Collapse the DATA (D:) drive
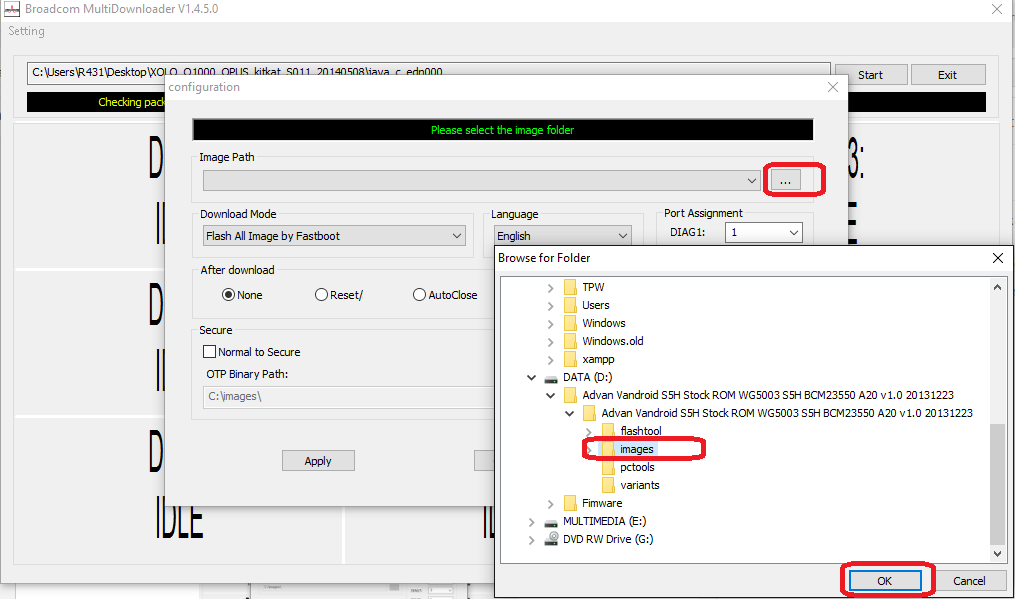 pyautogui.click(x=531, y=377)
